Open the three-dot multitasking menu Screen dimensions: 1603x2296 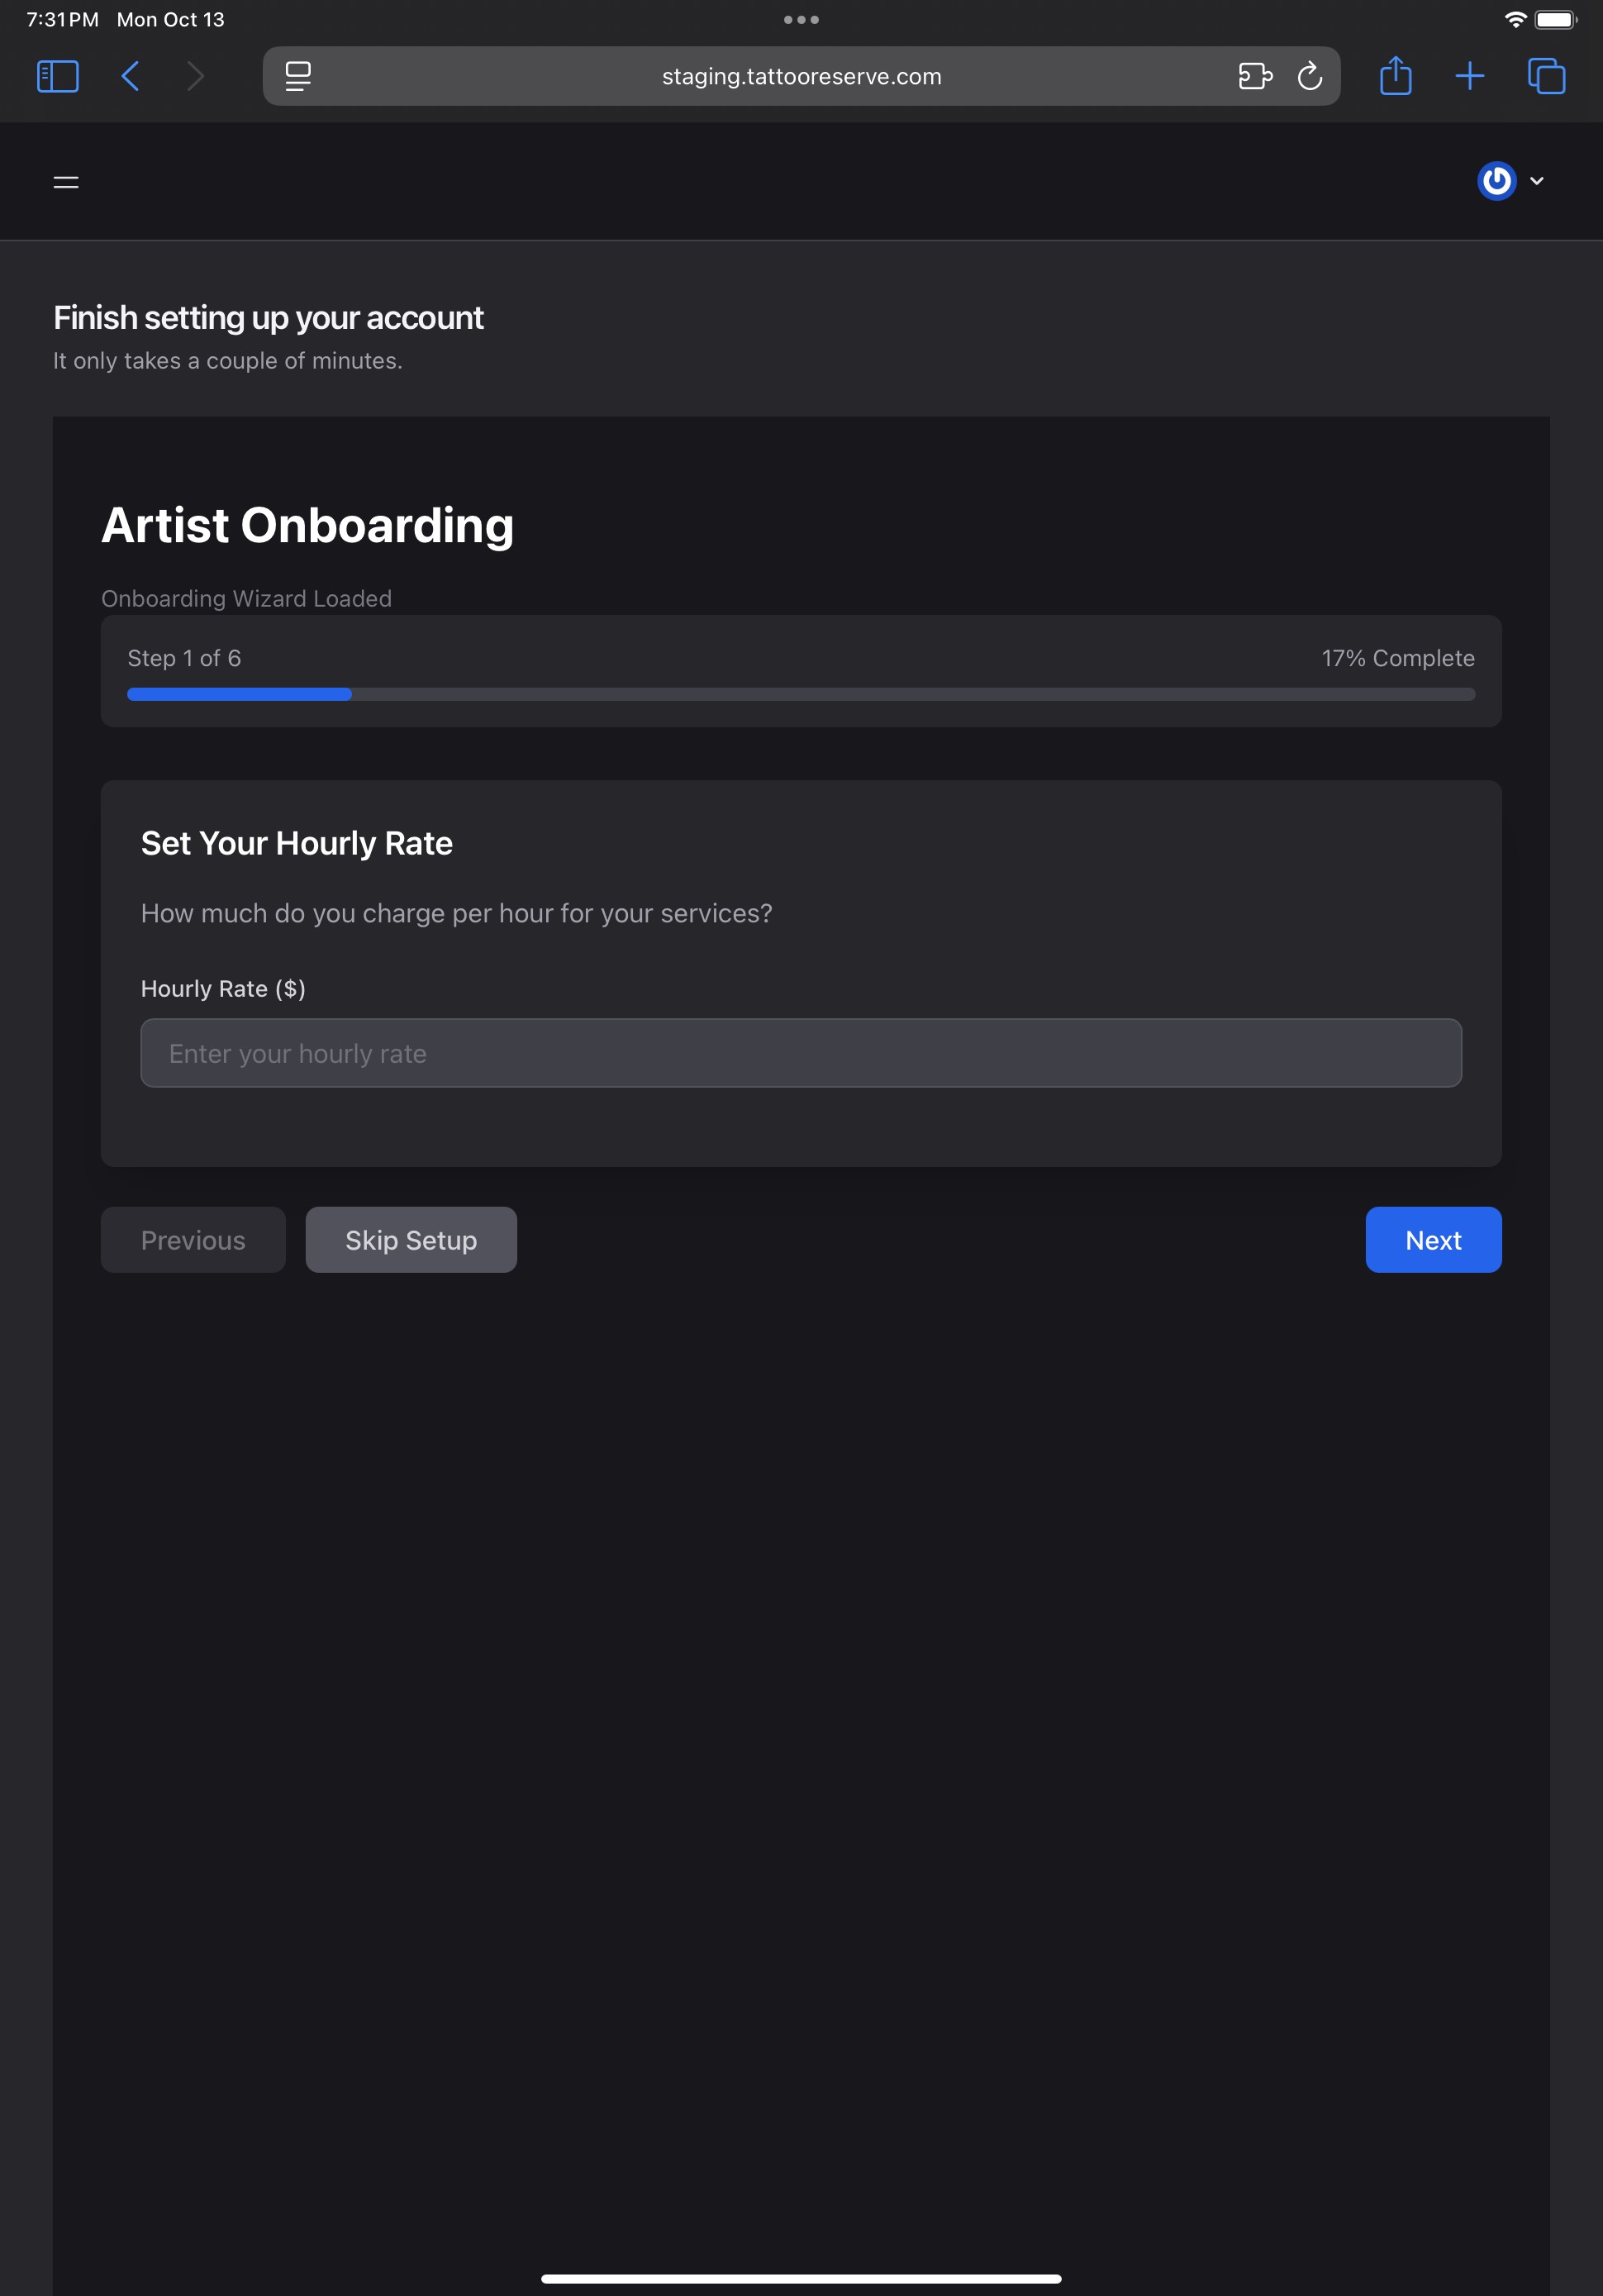pyautogui.click(x=801, y=20)
